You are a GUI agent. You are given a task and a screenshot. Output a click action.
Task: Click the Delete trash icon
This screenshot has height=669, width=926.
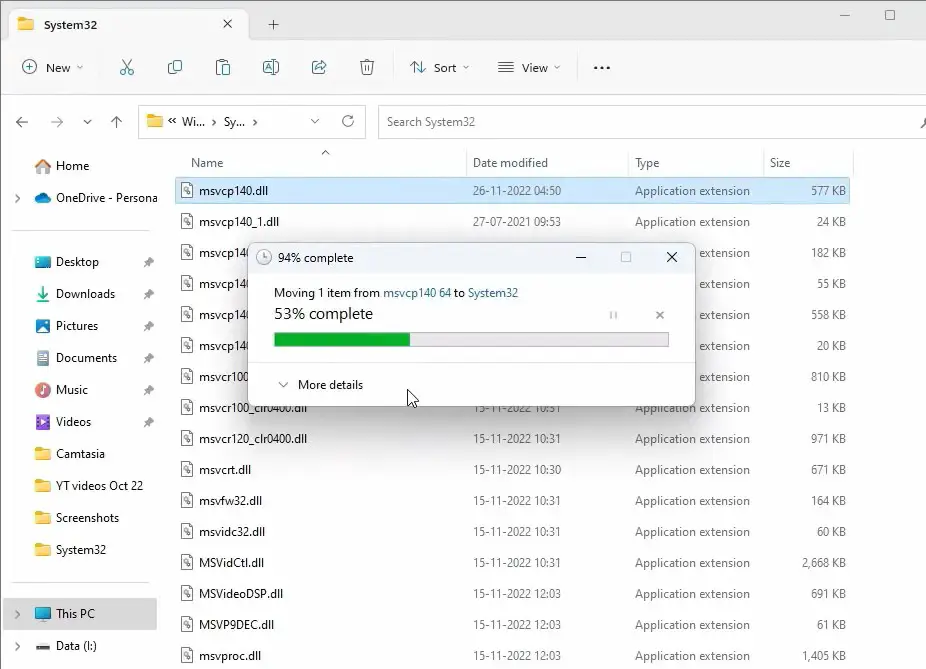click(x=367, y=67)
